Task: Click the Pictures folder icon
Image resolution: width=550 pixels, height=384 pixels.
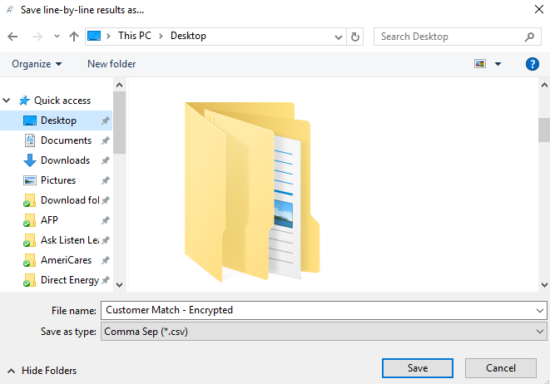Action: [x=30, y=180]
